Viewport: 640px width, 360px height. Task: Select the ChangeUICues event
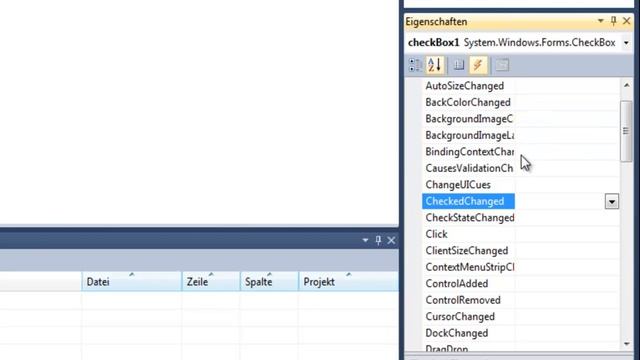[x=458, y=185]
